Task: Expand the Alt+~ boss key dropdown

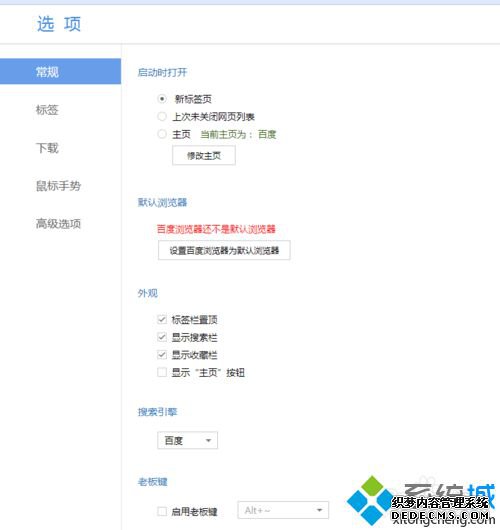Action: pos(283,510)
